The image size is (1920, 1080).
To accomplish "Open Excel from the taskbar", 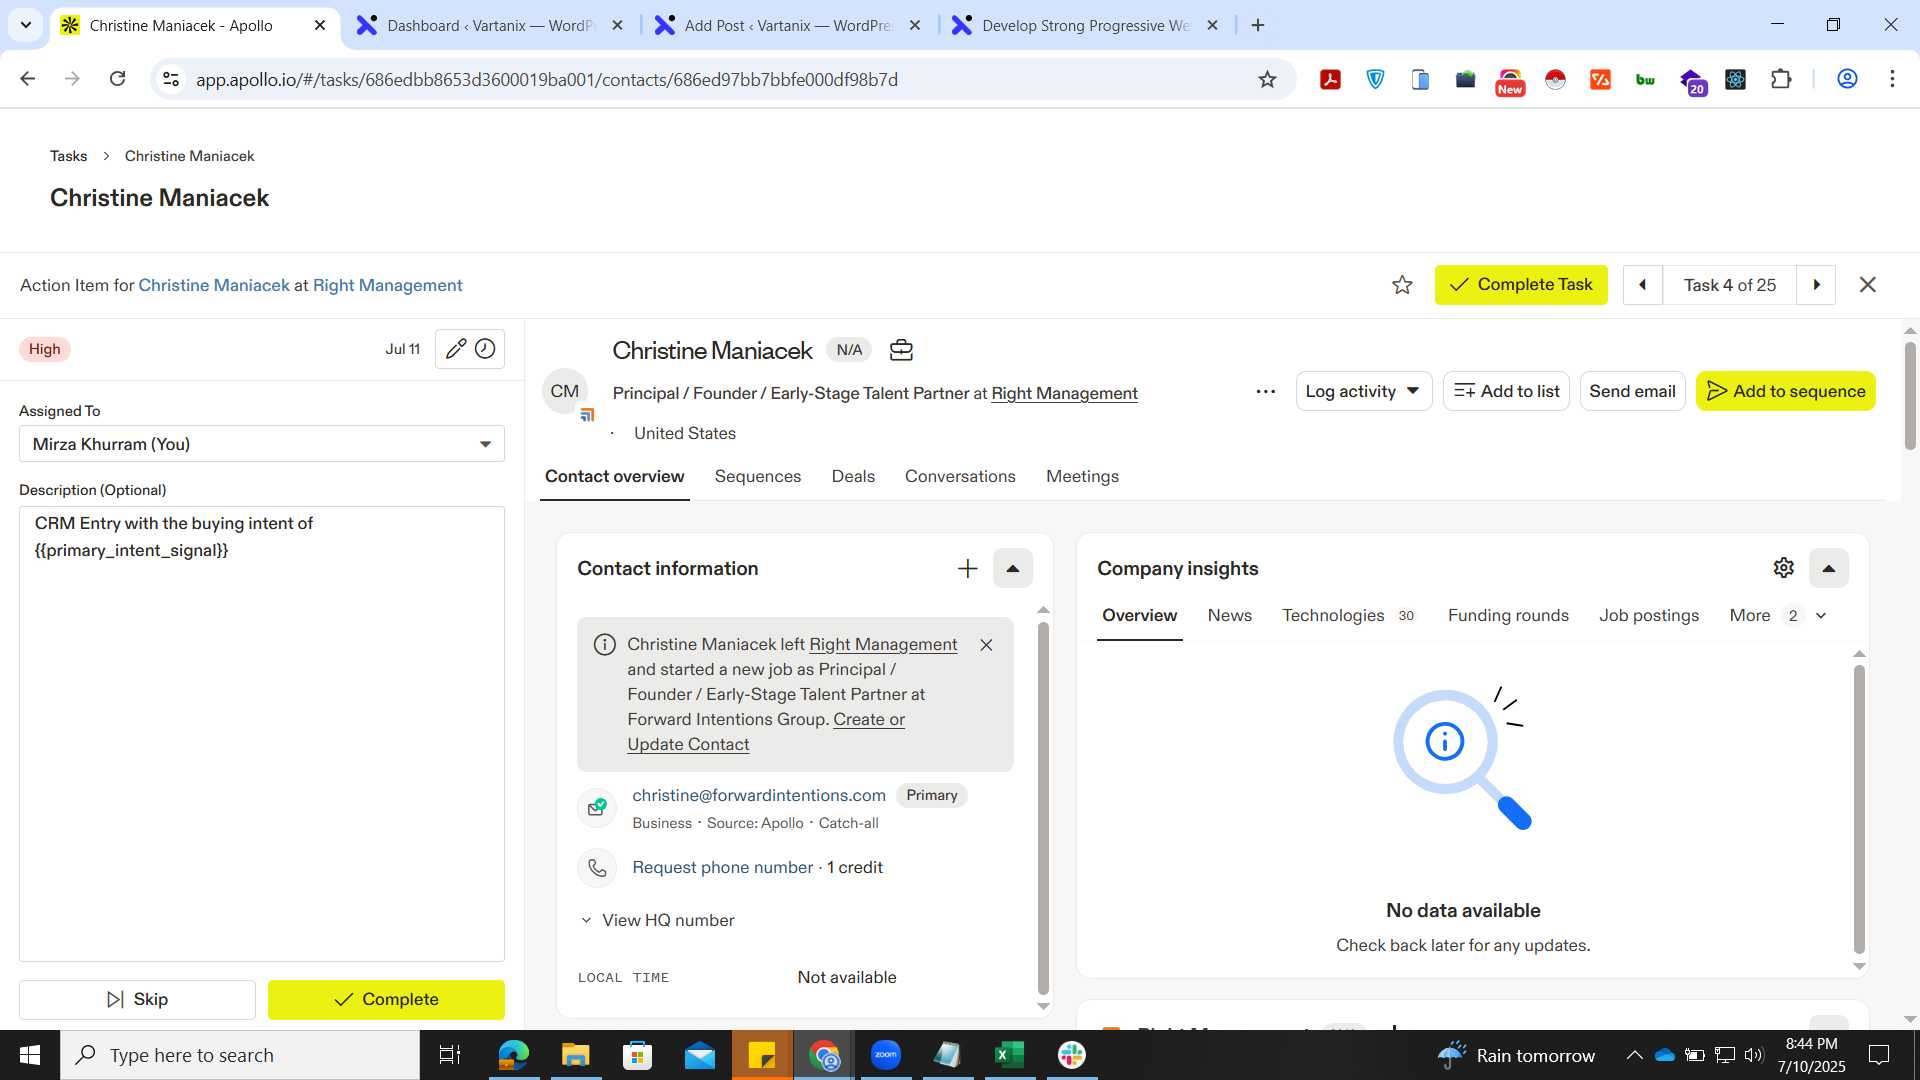I will (x=1009, y=1055).
